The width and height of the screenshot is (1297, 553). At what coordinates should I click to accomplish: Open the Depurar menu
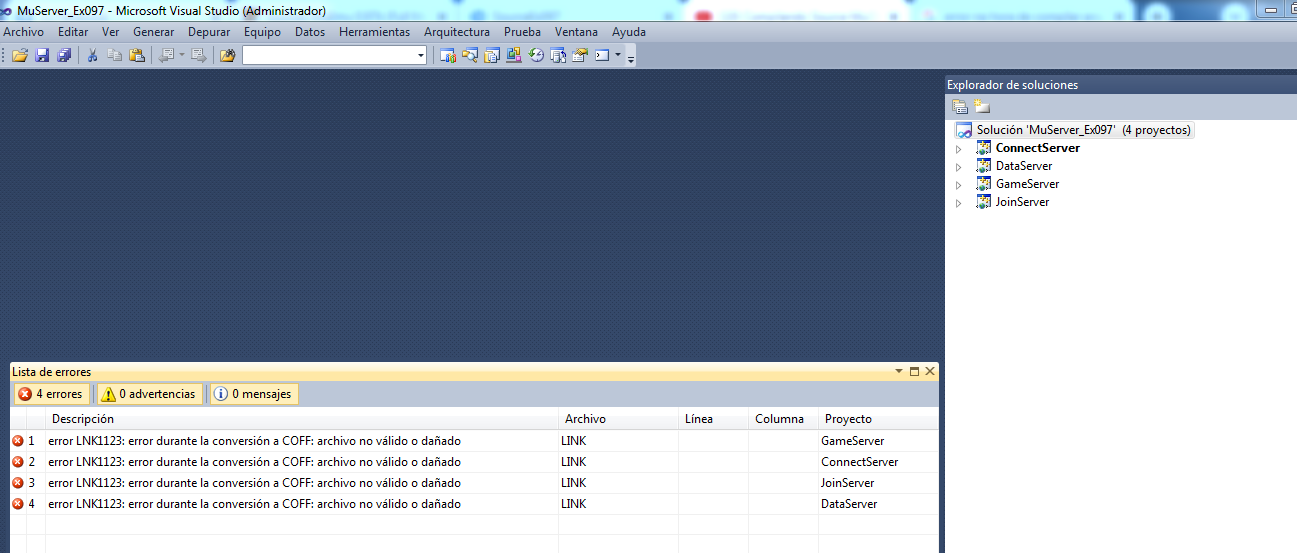click(x=209, y=32)
